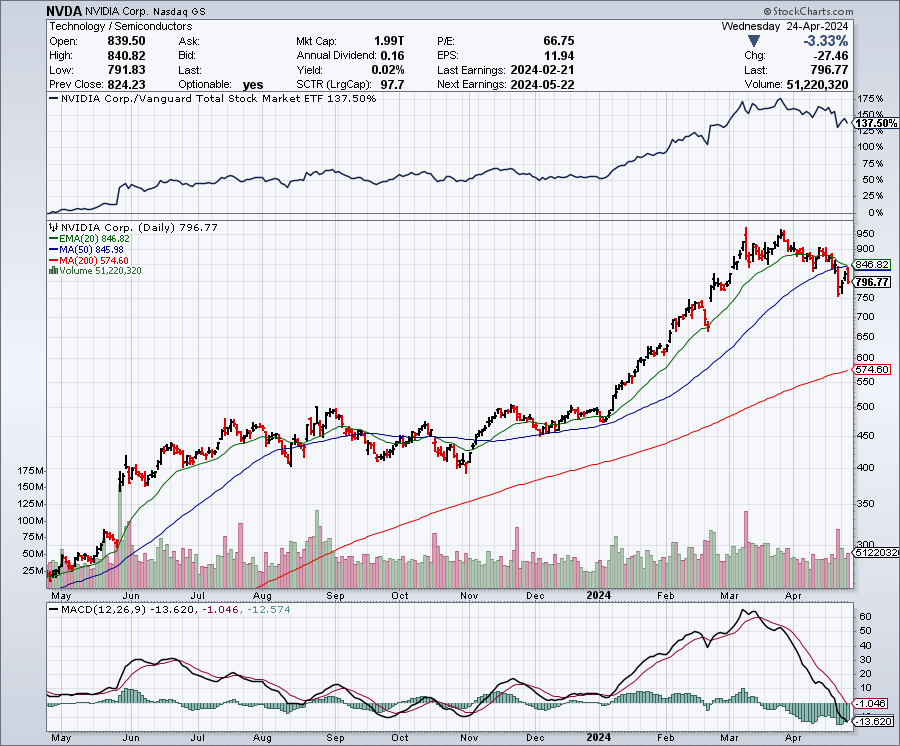The height and width of the screenshot is (746, 900).
Task: Click the MACD(12,26,9) indicator label
Action: (103, 609)
